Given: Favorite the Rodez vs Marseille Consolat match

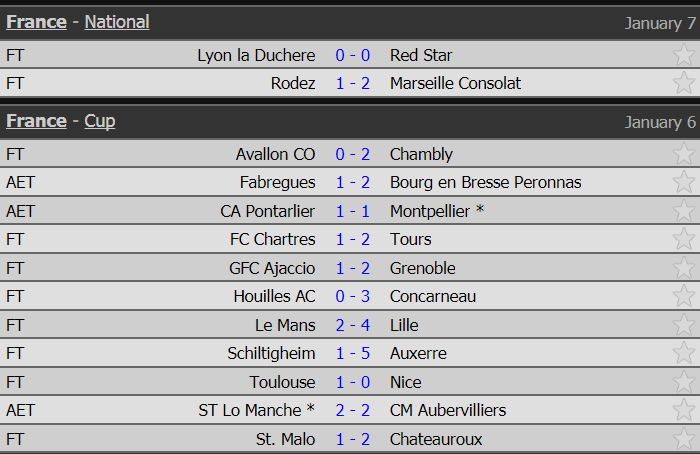Looking at the screenshot, I should [684, 83].
